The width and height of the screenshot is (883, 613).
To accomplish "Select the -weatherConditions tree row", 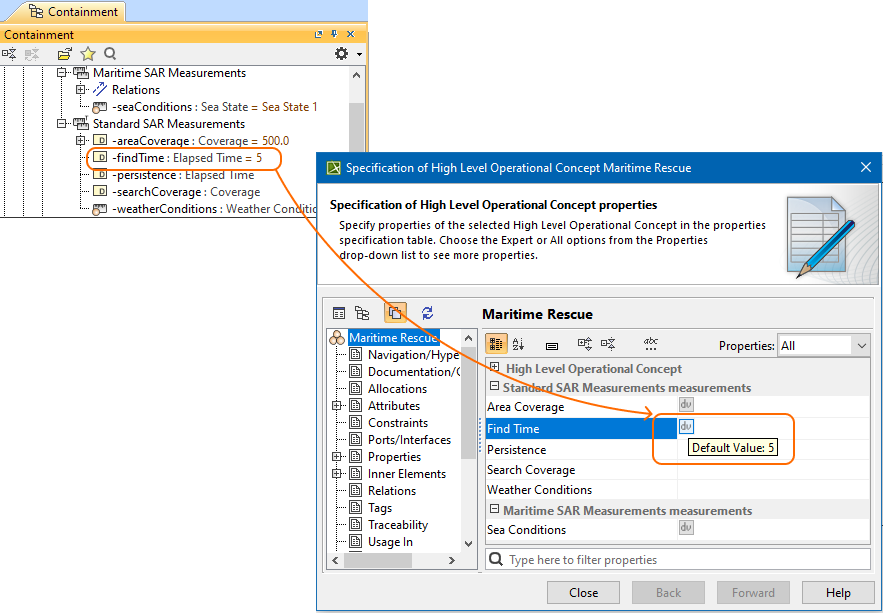I will (205, 209).
